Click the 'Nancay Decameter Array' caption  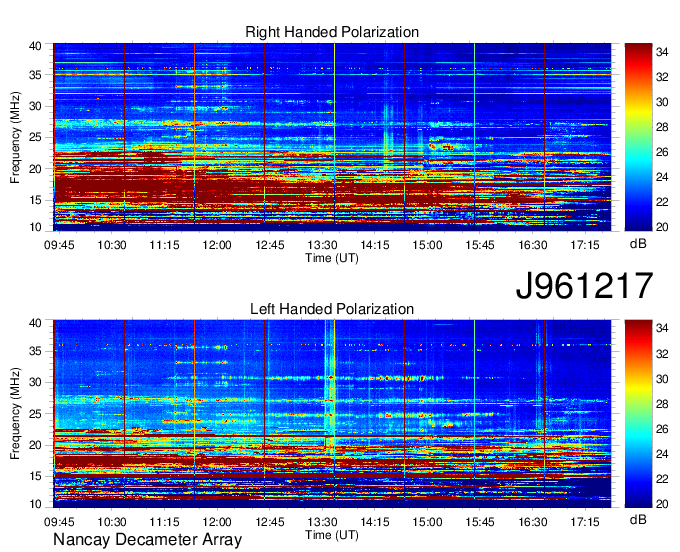click(147, 540)
